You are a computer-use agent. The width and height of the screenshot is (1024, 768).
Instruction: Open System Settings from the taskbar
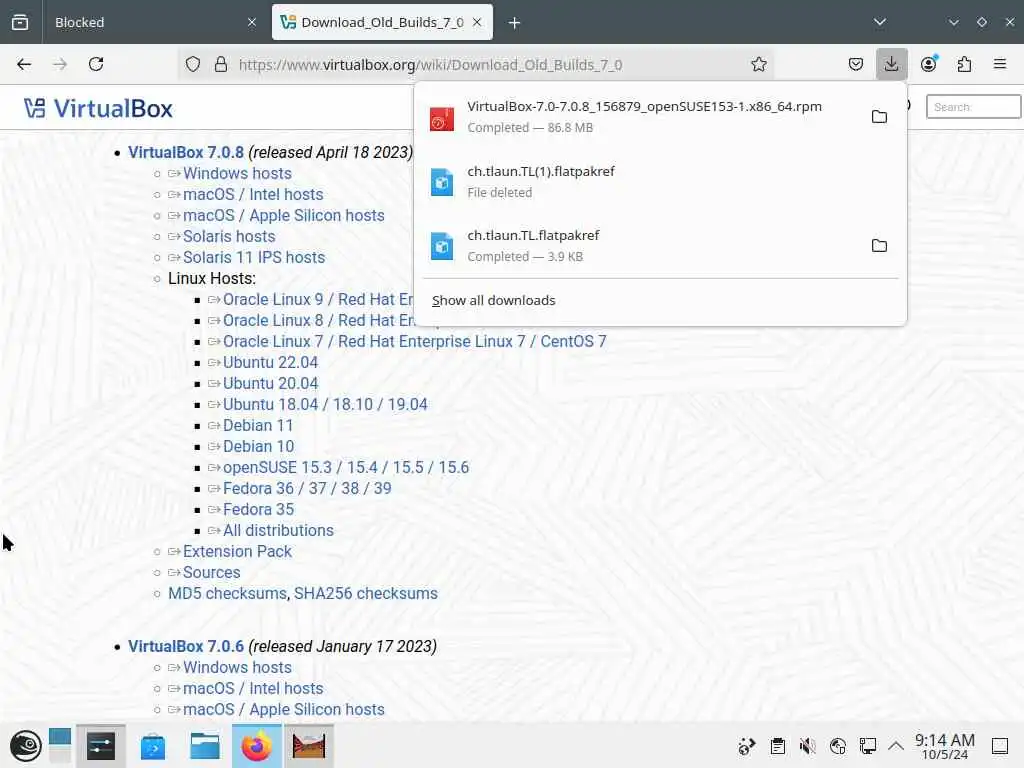click(x=101, y=746)
